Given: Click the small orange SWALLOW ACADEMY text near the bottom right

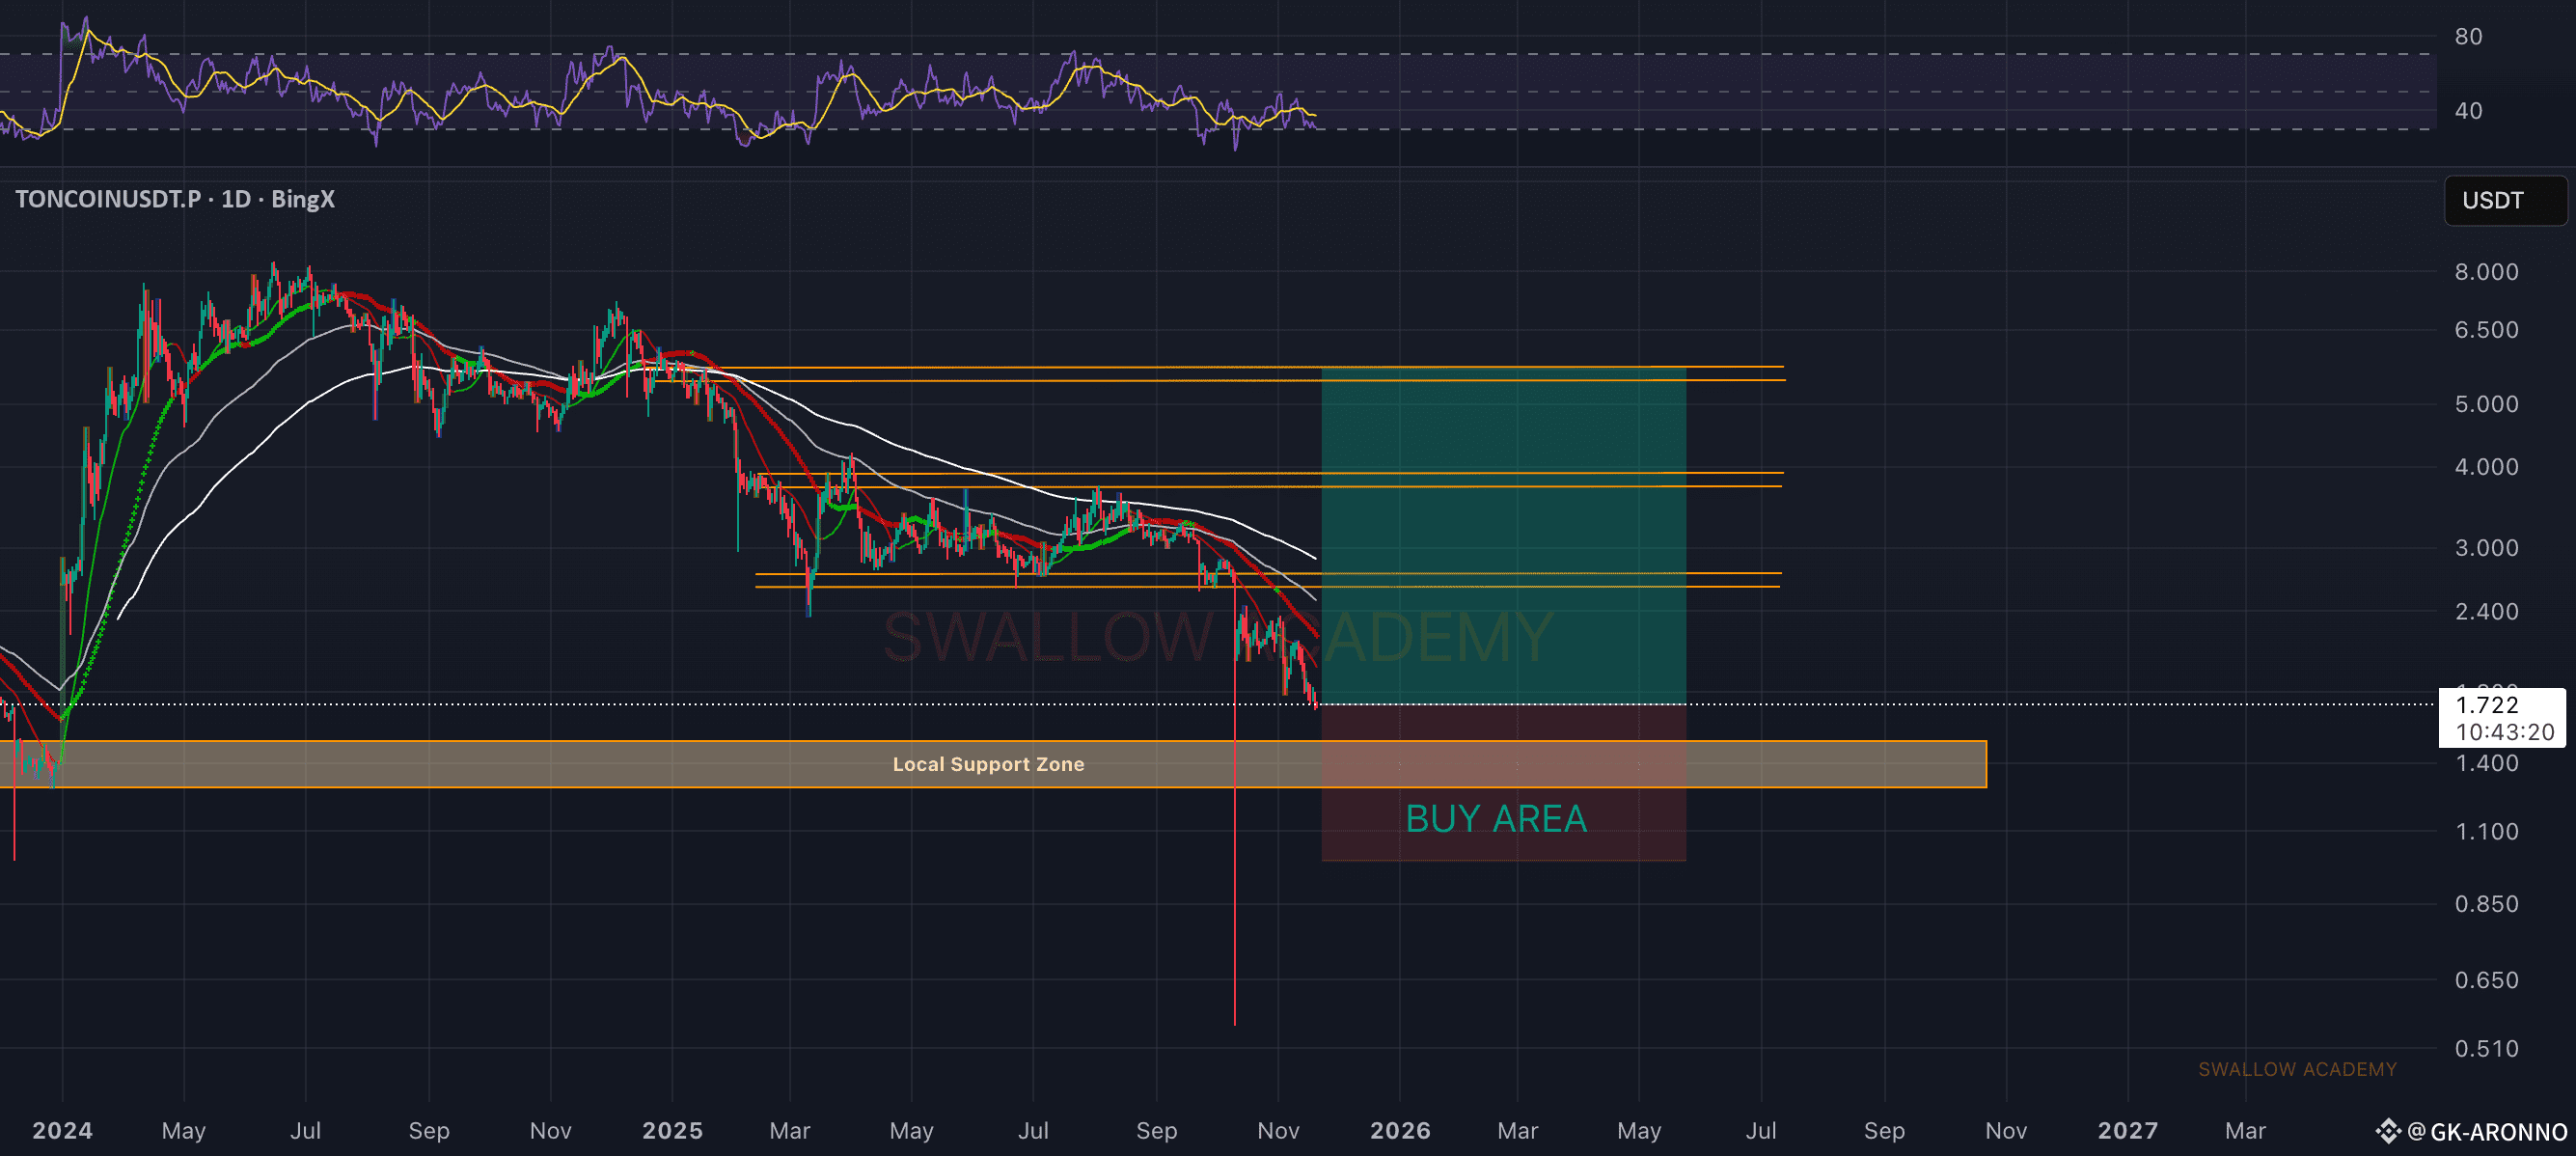Looking at the screenshot, I should [2297, 1069].
